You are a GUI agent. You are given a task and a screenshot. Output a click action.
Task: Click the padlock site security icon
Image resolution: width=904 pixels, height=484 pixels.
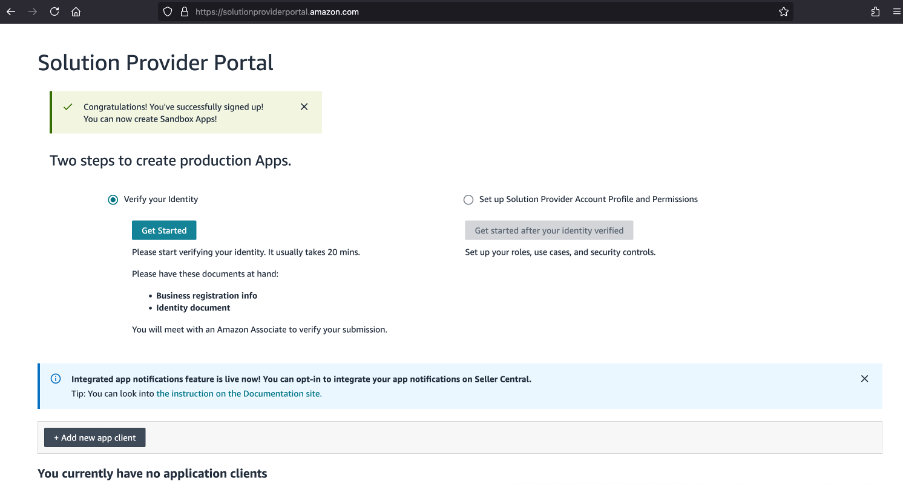184,12
